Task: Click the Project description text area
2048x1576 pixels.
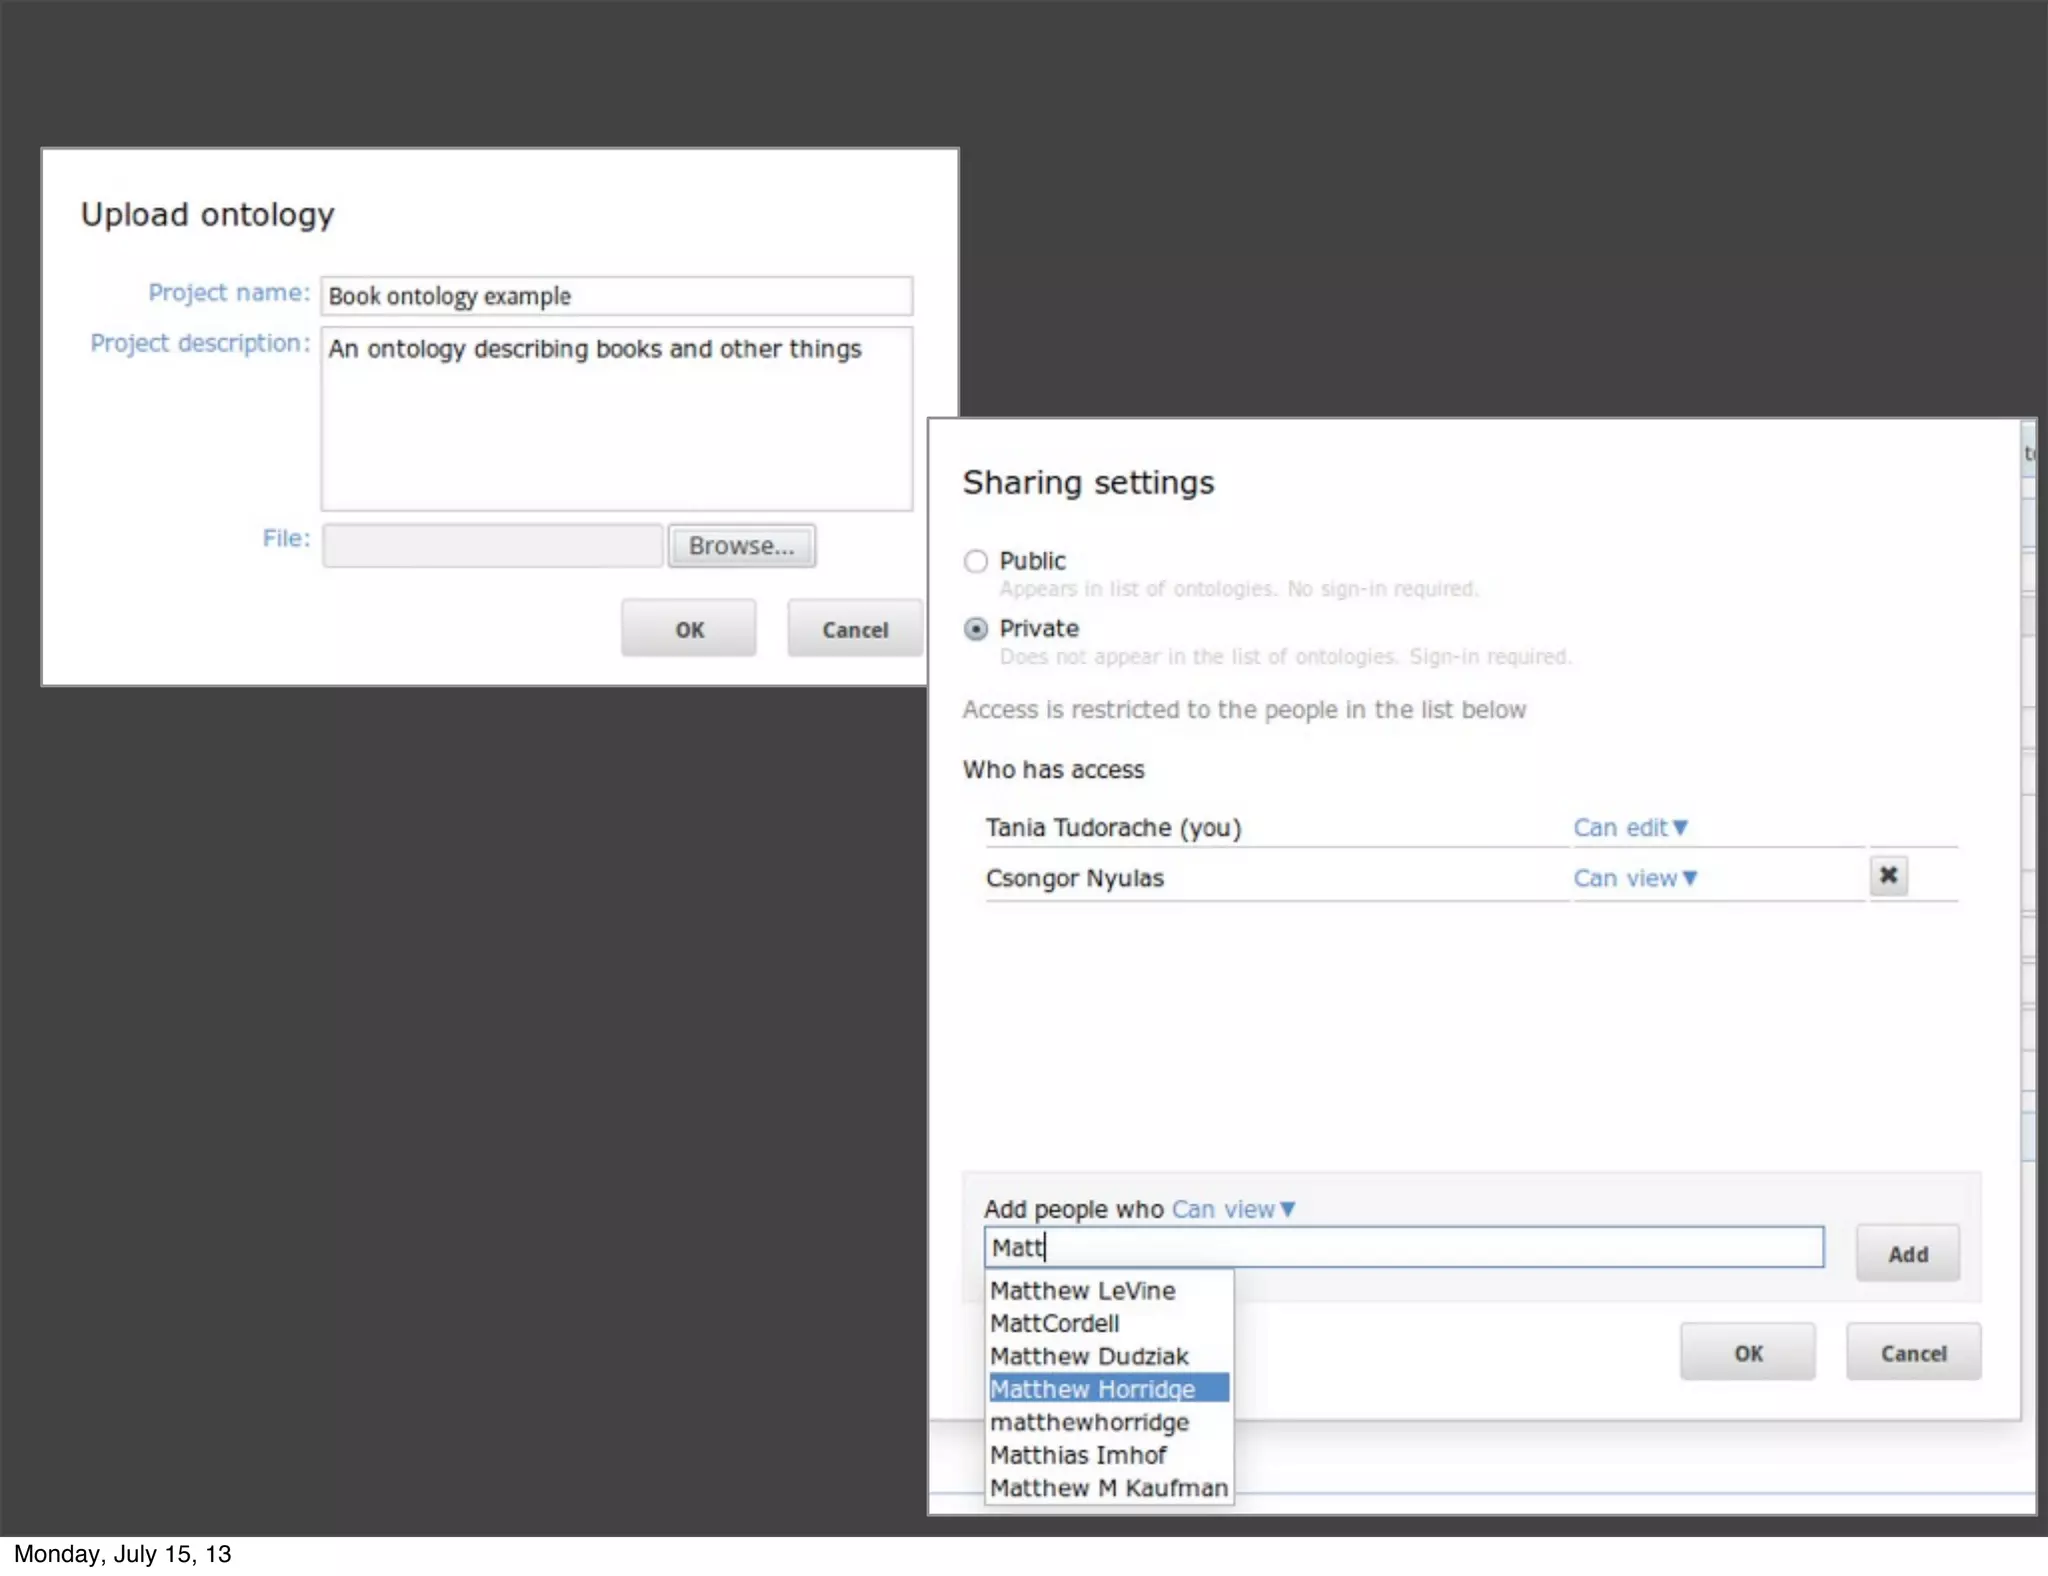Action: (616, 420)
